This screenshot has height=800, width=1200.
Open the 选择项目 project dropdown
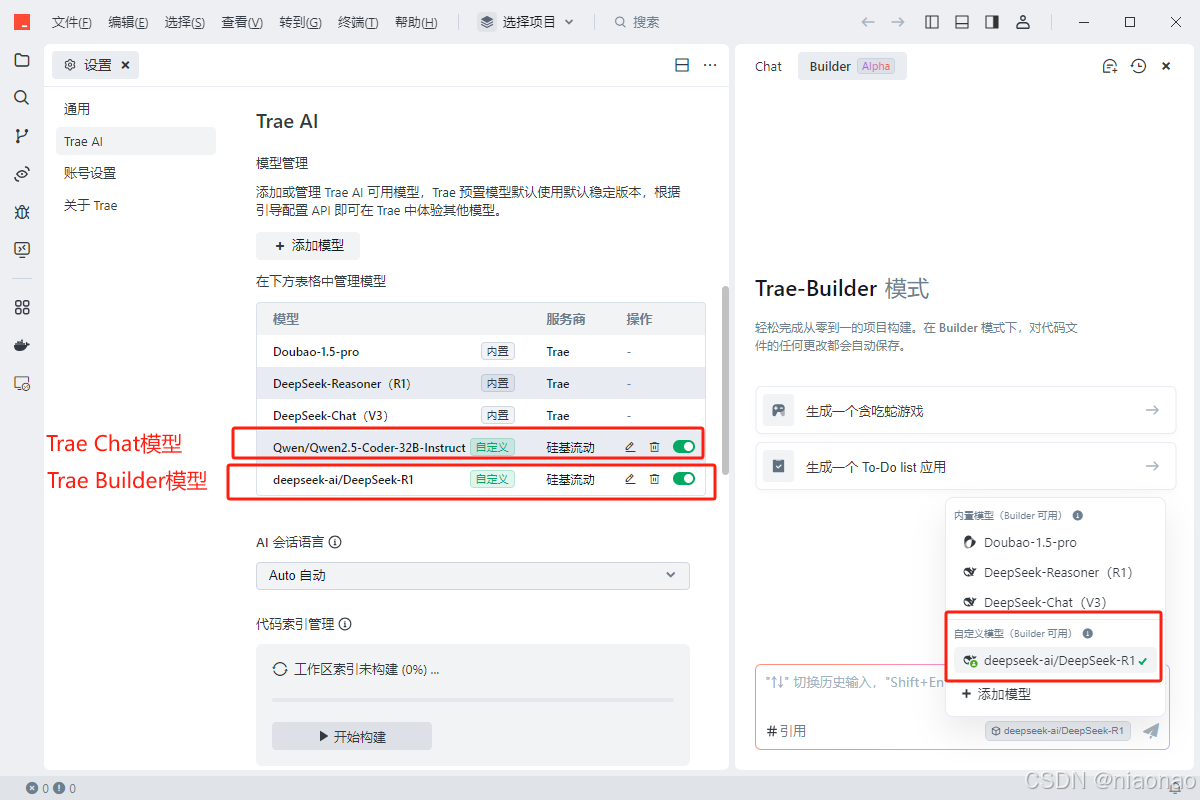[x=527, y=22]
